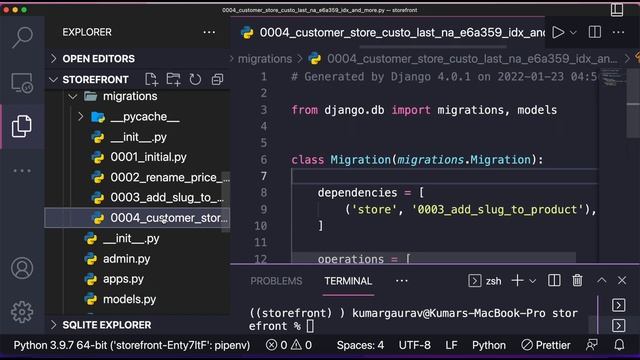Change LF end of line sequence
The width and height of the screenshot is (640, 360).
[x=451, y=345]
